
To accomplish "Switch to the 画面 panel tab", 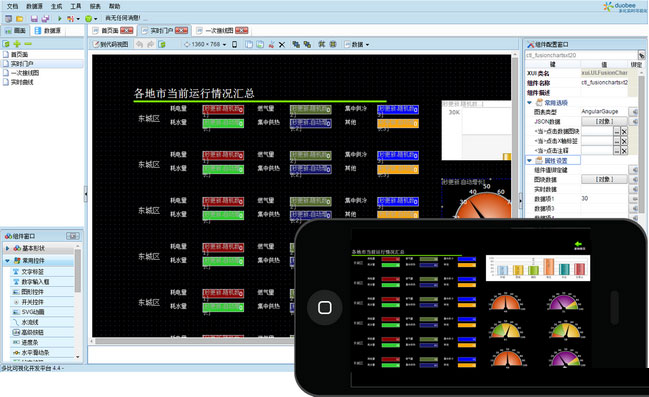I will point(15,31).
